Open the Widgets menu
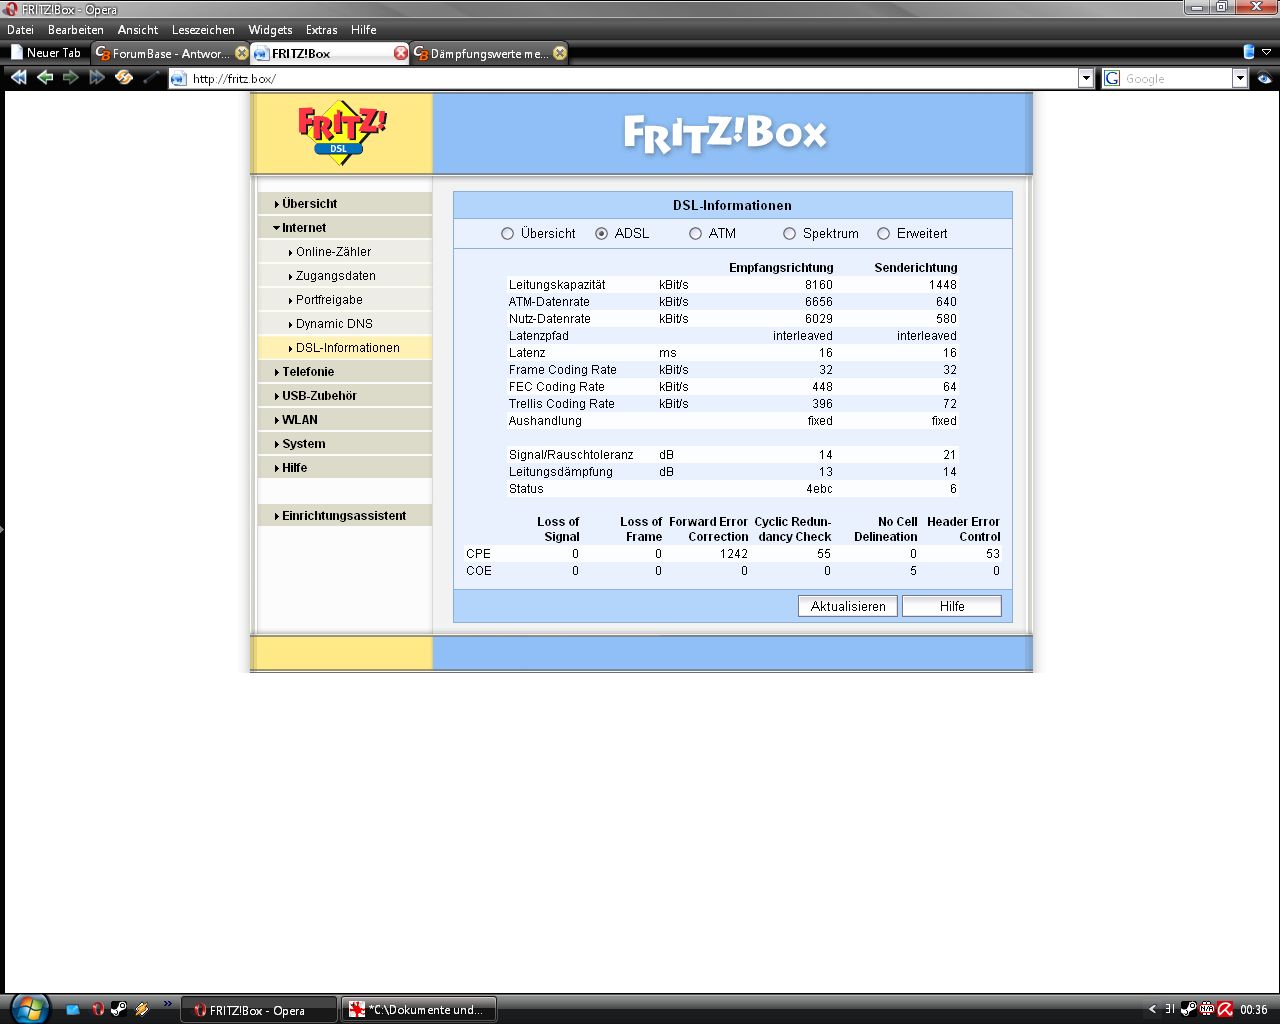The image size is (1280, 1024). coord(270,30)
